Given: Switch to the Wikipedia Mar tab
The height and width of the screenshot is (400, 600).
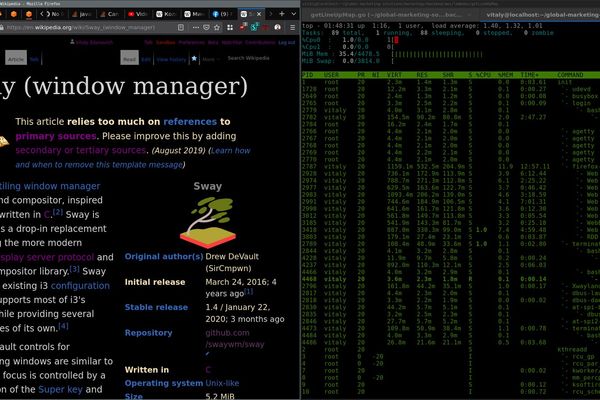Looking at the screenshot, I should [194, 14].
